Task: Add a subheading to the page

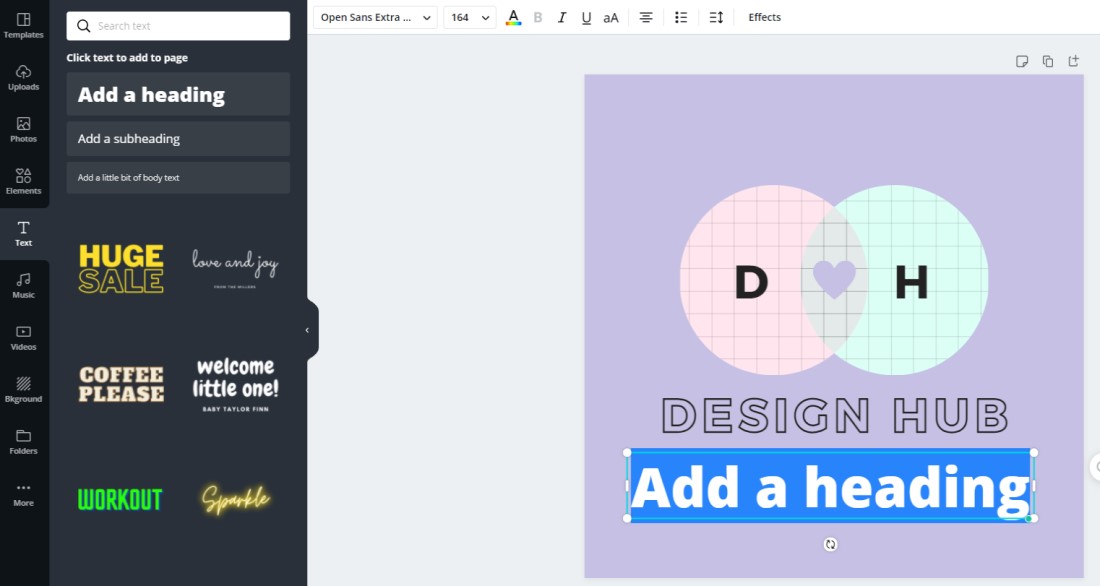Action: click(x=178, y=139)
